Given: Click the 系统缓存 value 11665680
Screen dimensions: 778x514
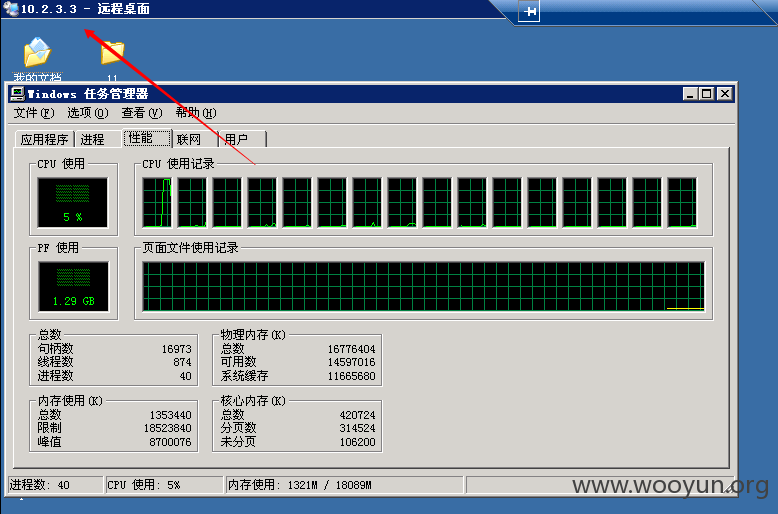Looking at the screenshot, I should coord(351,376).
